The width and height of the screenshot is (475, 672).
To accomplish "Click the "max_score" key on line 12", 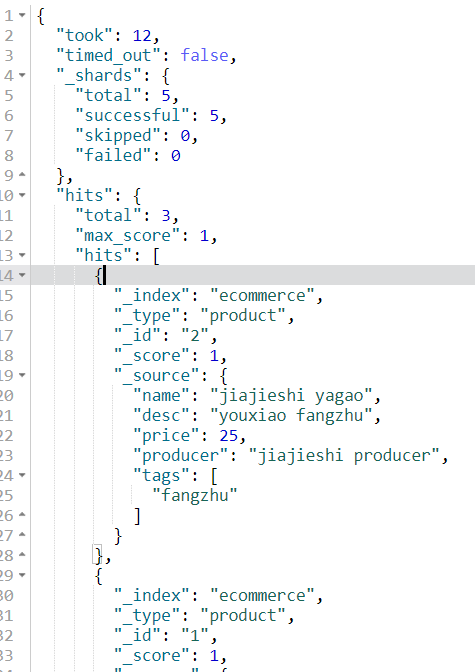I will point(127,235).
